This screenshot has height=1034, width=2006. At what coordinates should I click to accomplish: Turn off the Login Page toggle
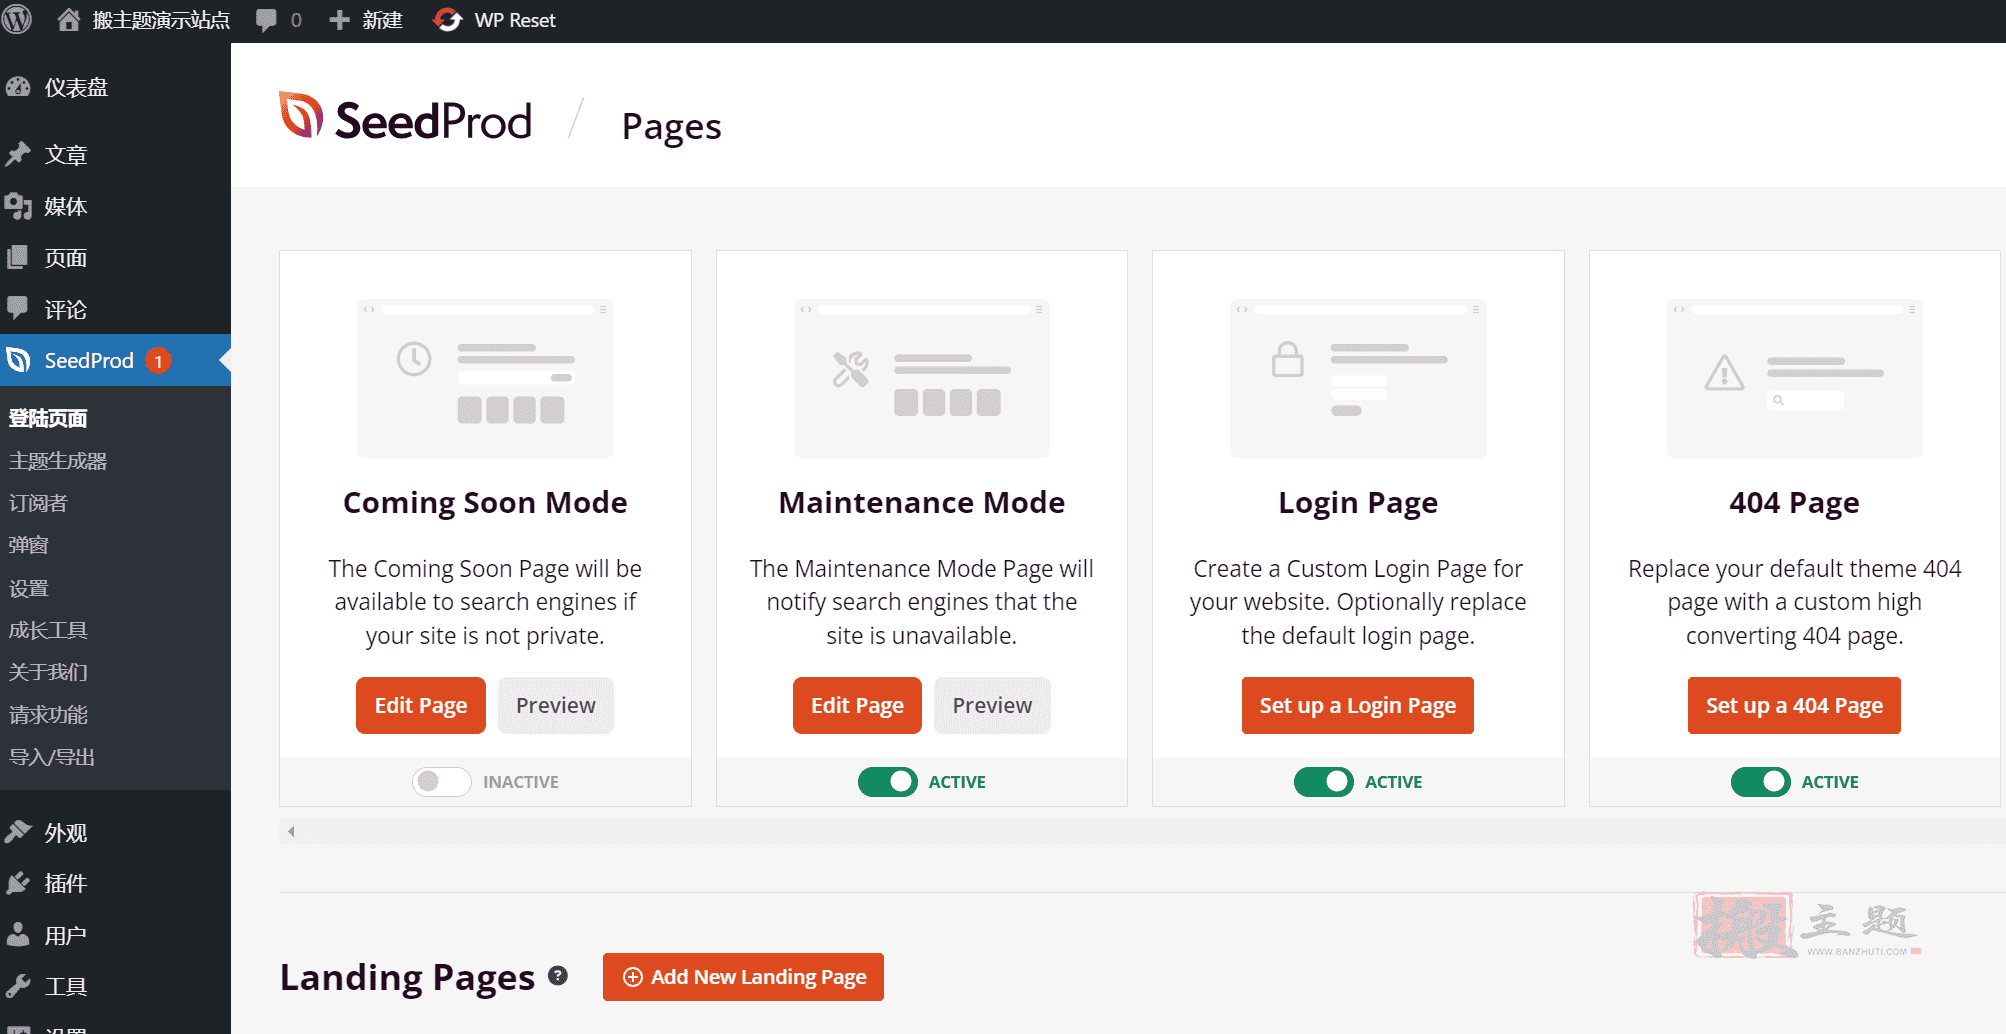(x=1324, y=782)
